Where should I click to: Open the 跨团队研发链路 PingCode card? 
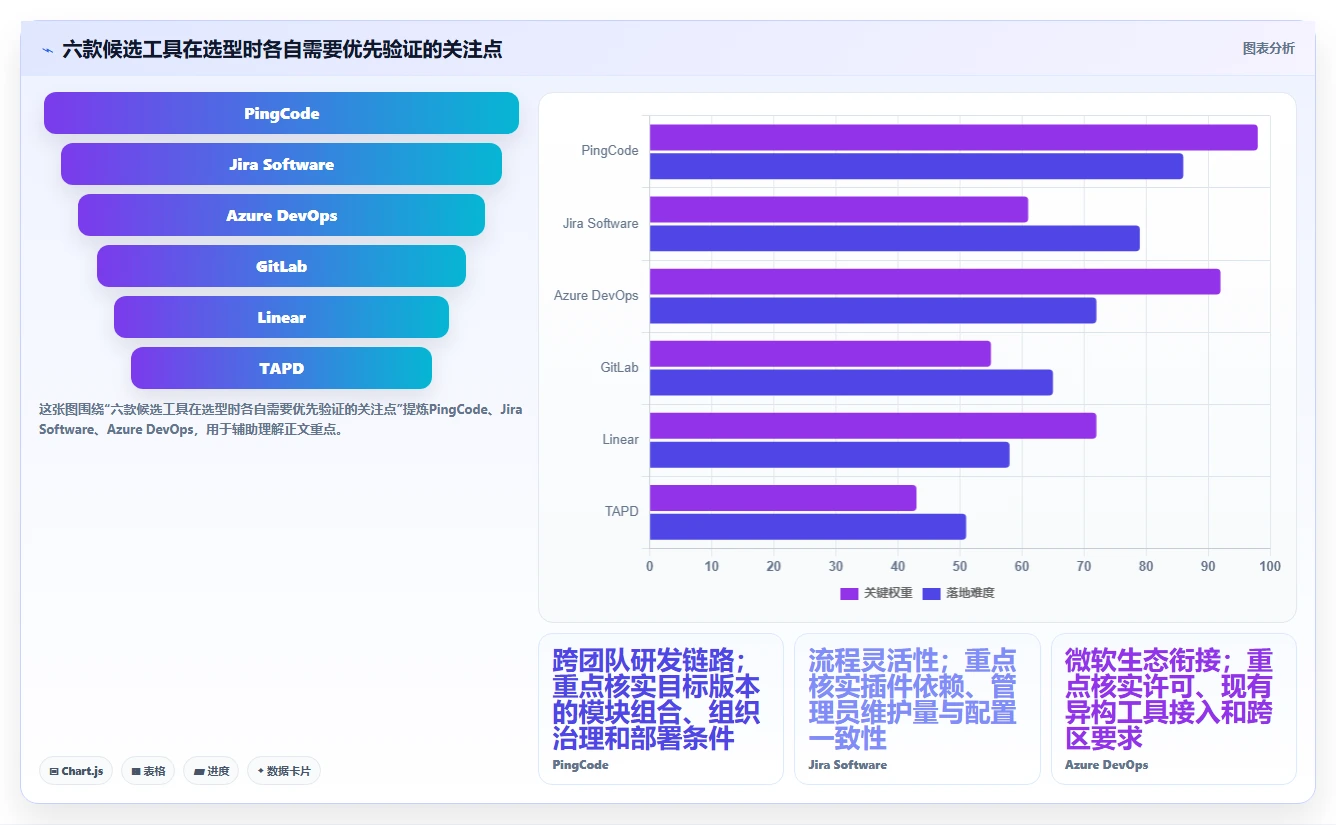point(661,709)
